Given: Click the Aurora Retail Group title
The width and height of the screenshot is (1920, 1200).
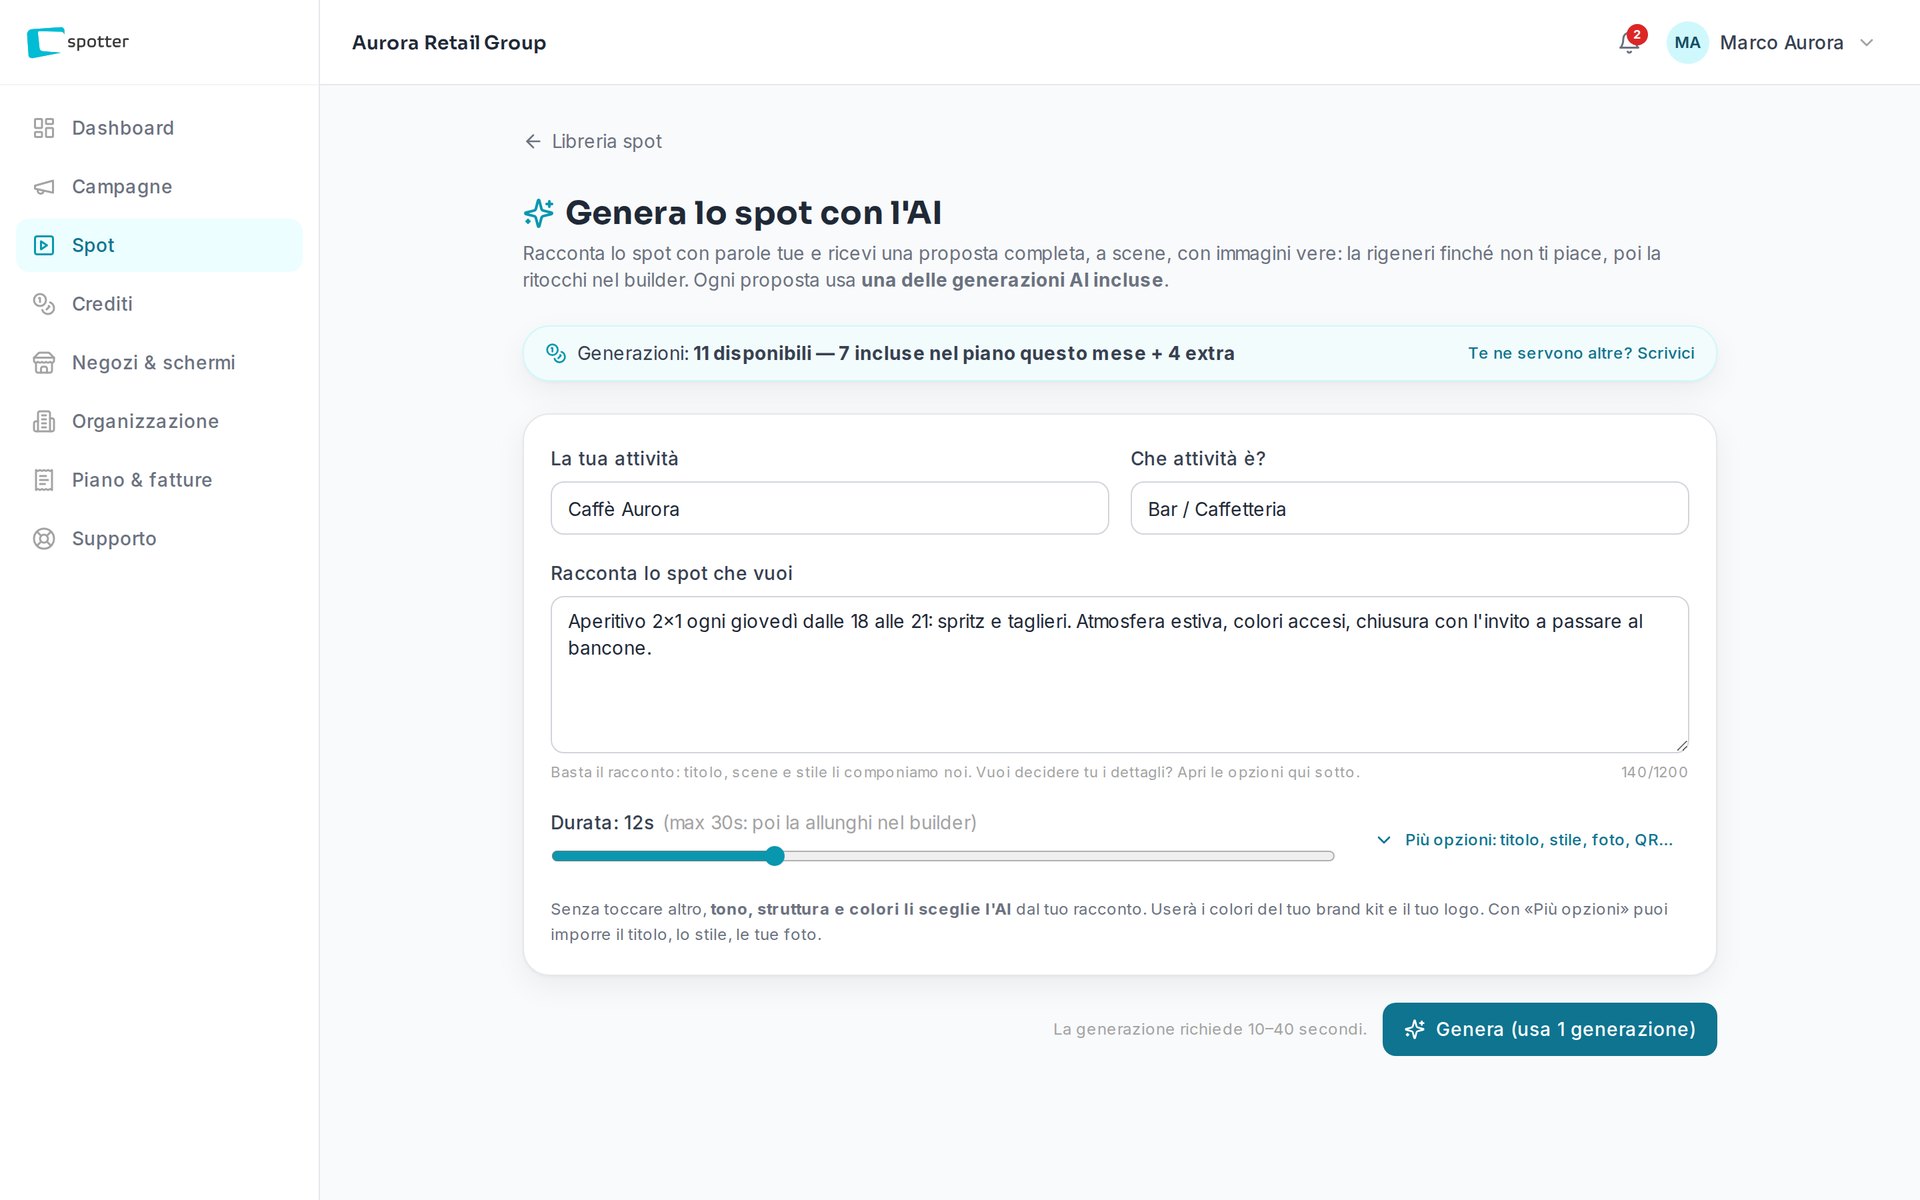Looking at the screenshot, I should coord(449,42).
